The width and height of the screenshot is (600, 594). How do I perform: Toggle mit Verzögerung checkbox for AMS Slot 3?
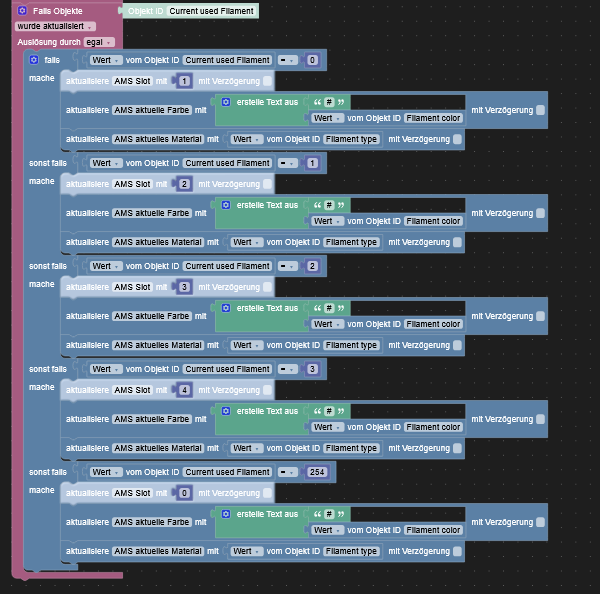coord(267,287)
